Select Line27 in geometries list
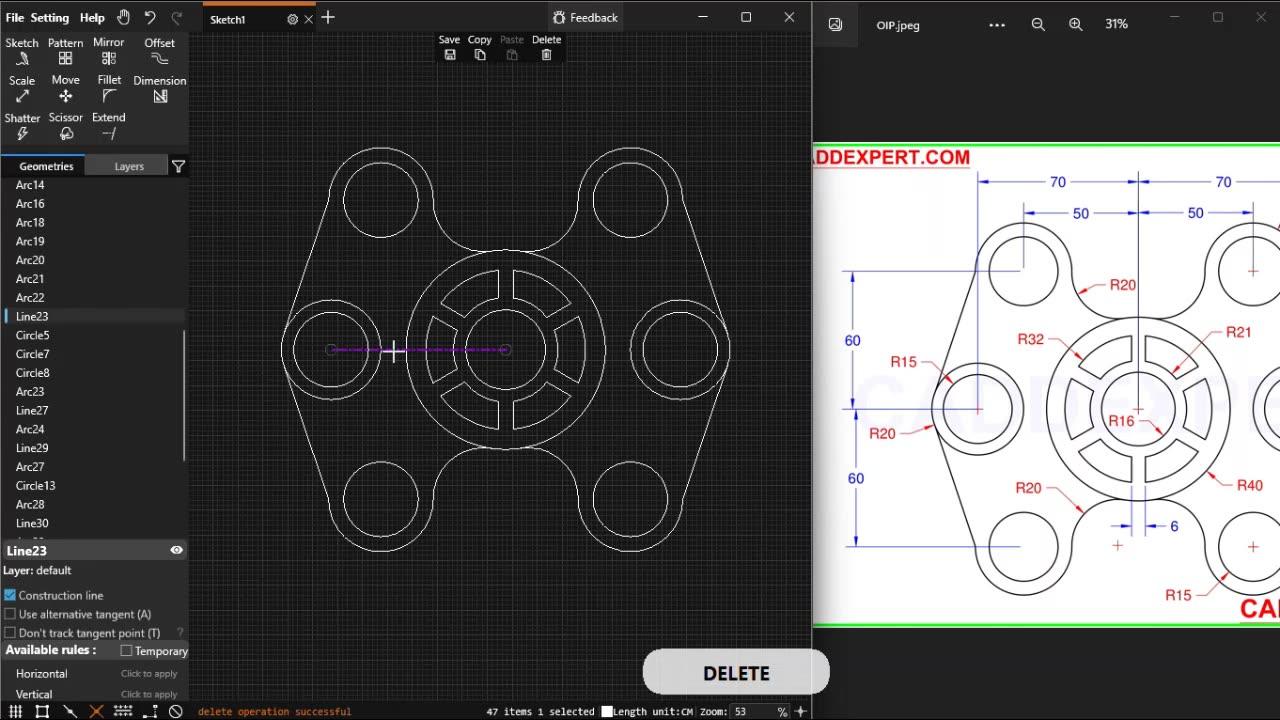The width and height of the screenshot is (1280, 720). [32, 410]
